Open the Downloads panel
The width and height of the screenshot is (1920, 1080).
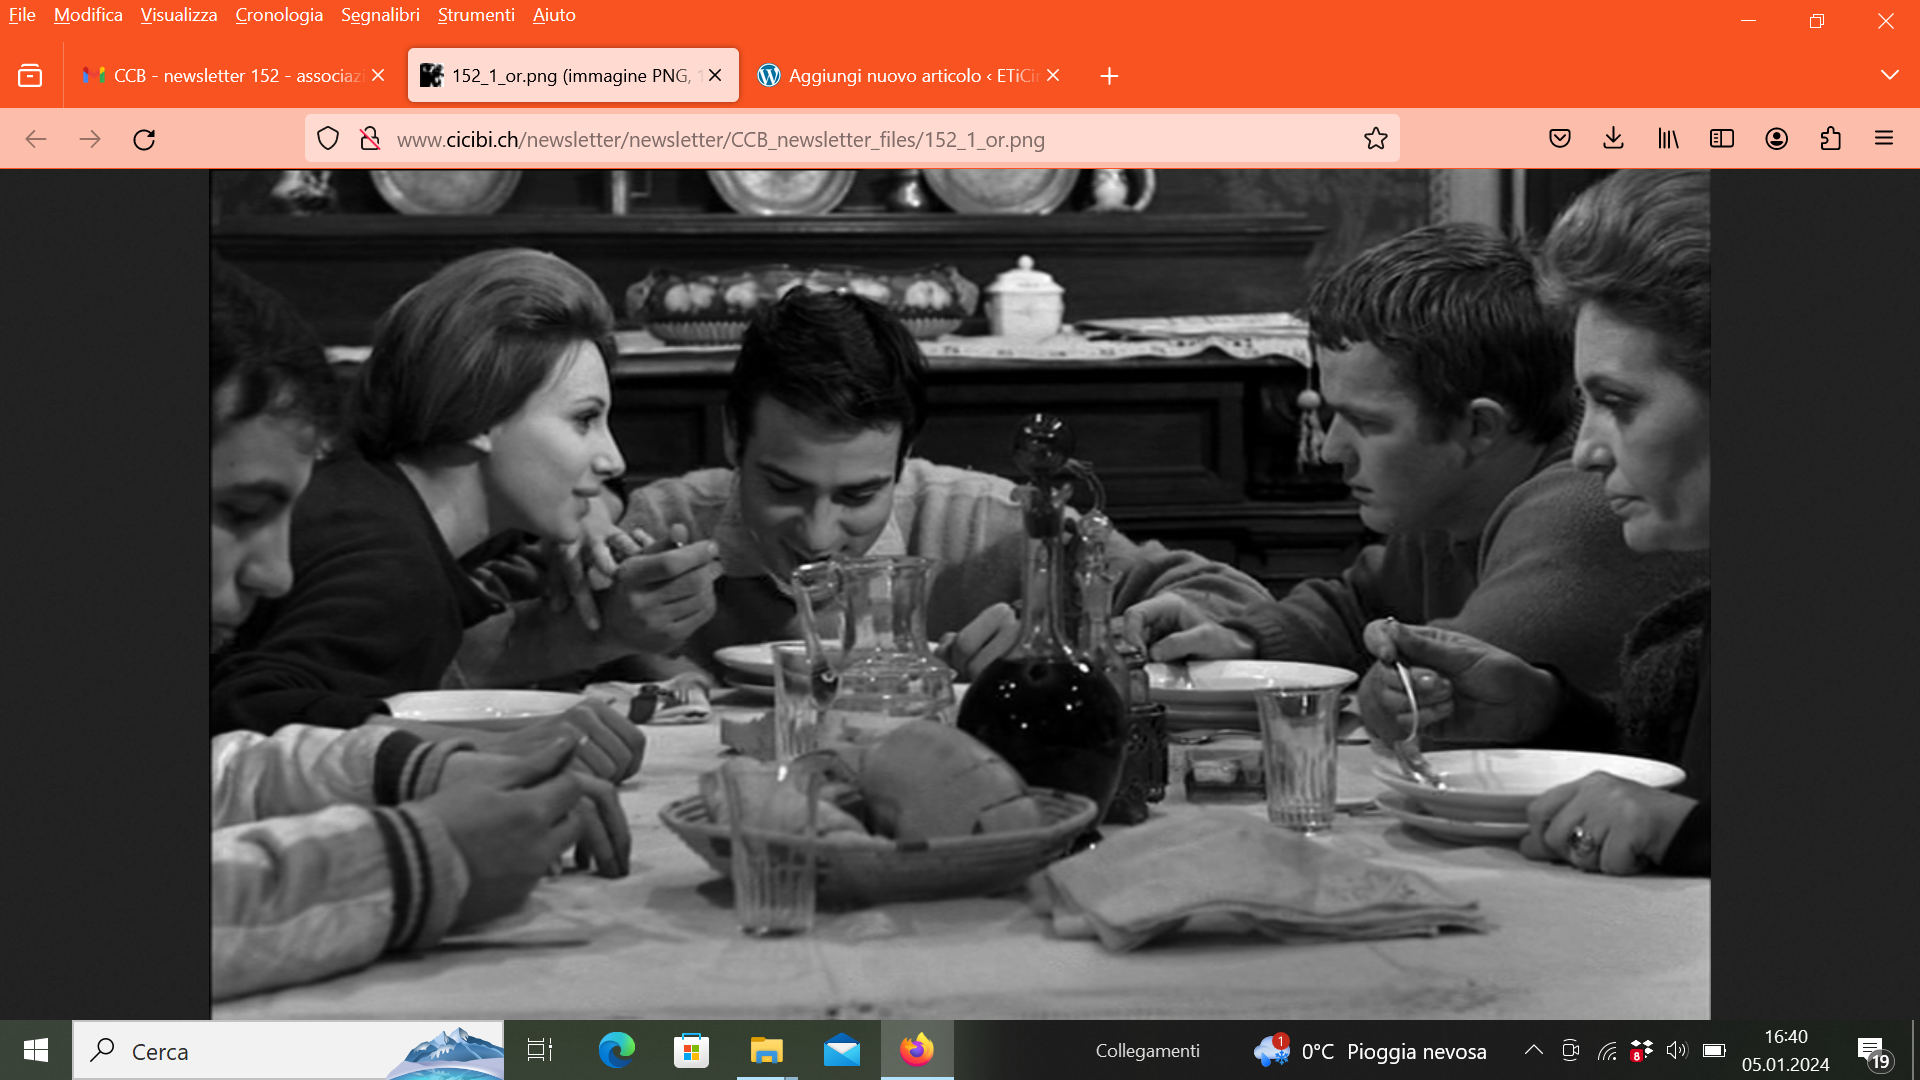1613,139
